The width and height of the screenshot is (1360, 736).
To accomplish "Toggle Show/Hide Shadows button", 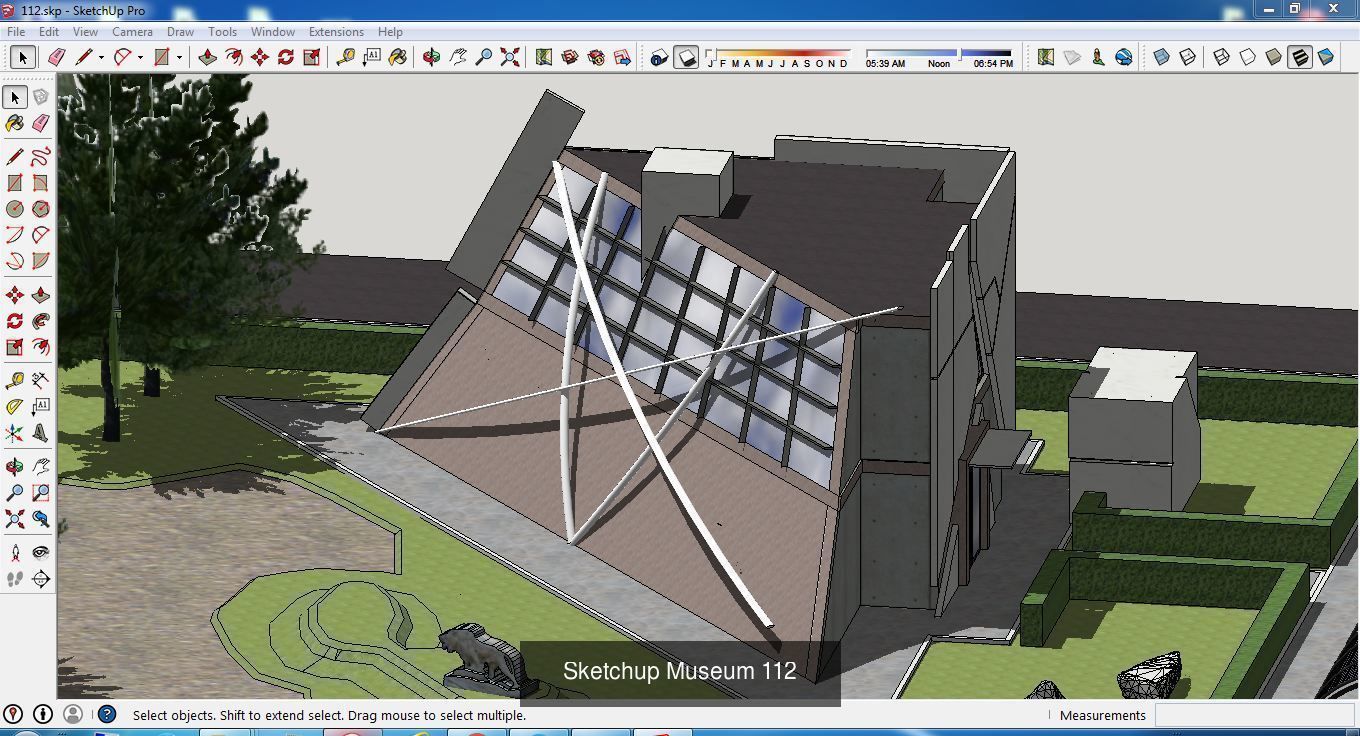I will 686,57.
